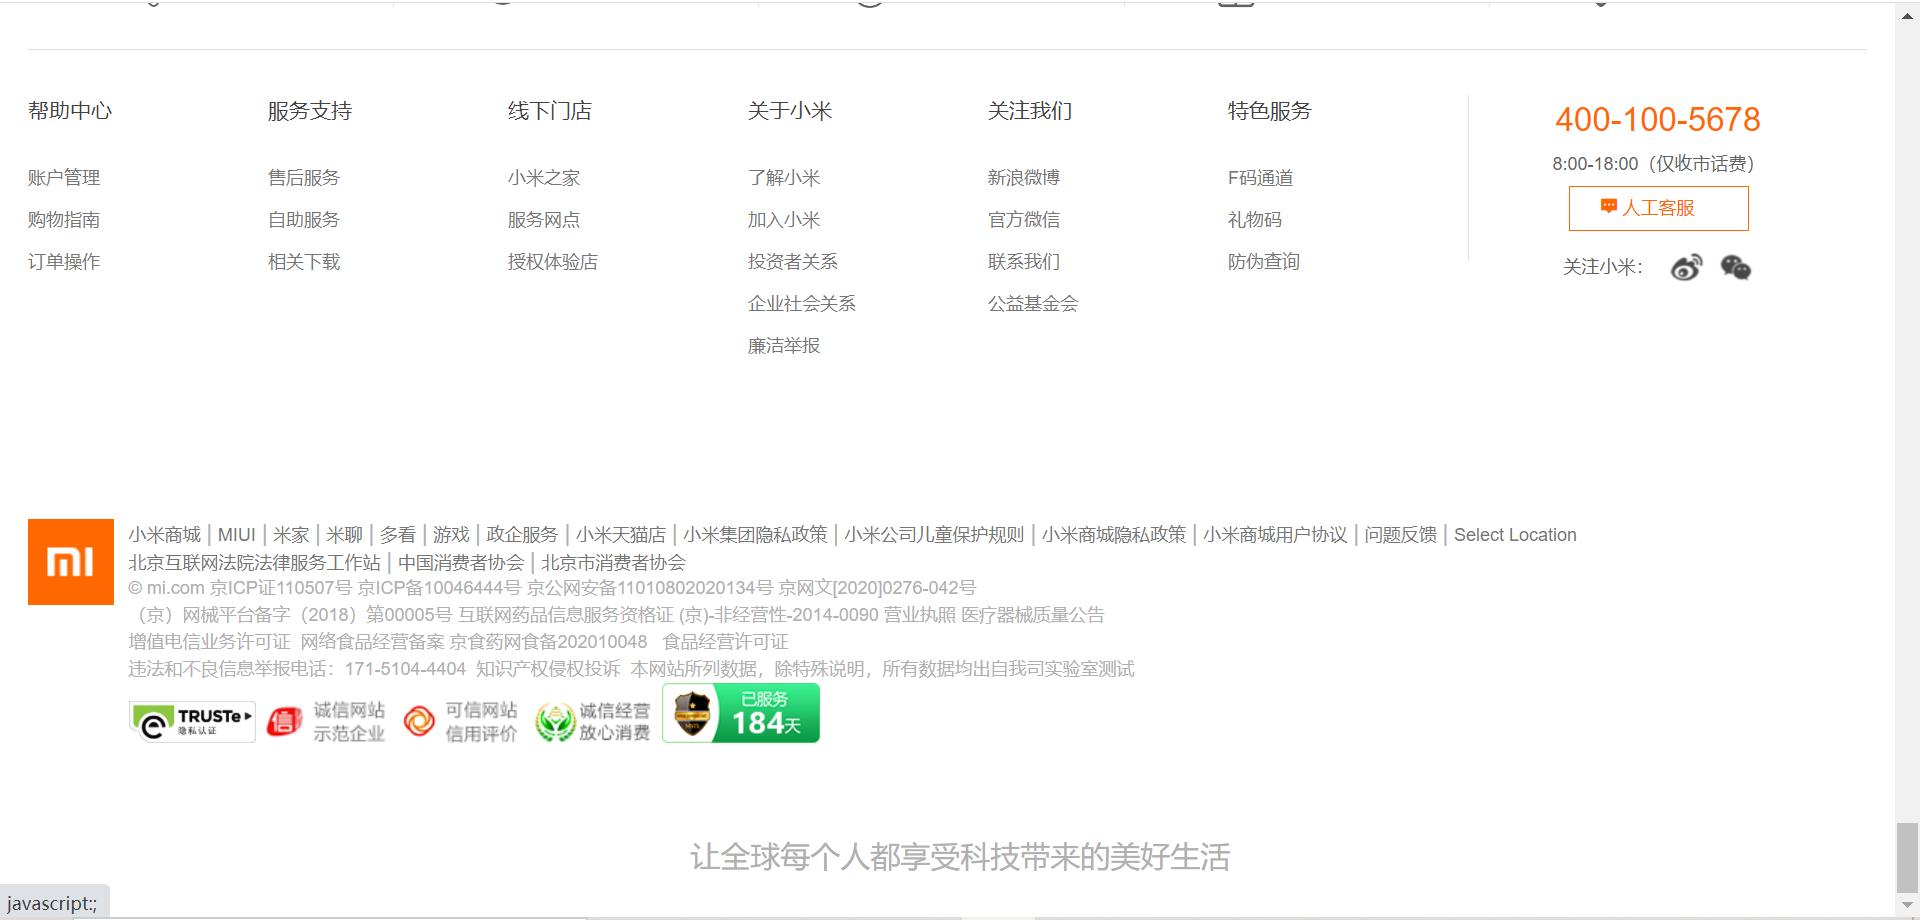The width and height of the screenshot is (1920, 920).
Task: Click the 诚信经营 放心消费 badge
Action: pos(593,721)
